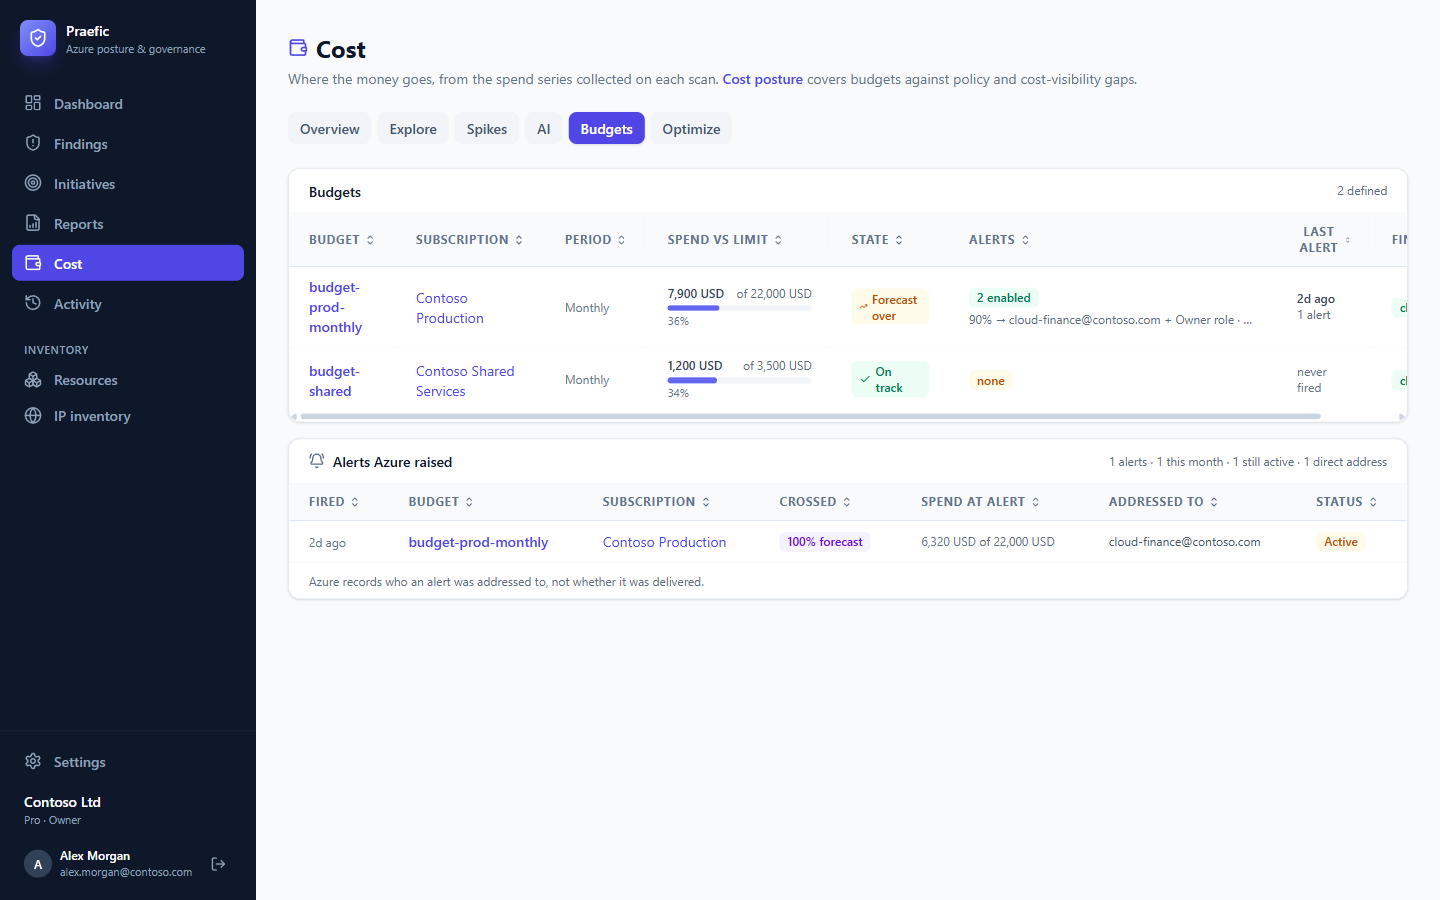Go to Findings in the sidebar

pyautogui.click(x=128, y=144)
